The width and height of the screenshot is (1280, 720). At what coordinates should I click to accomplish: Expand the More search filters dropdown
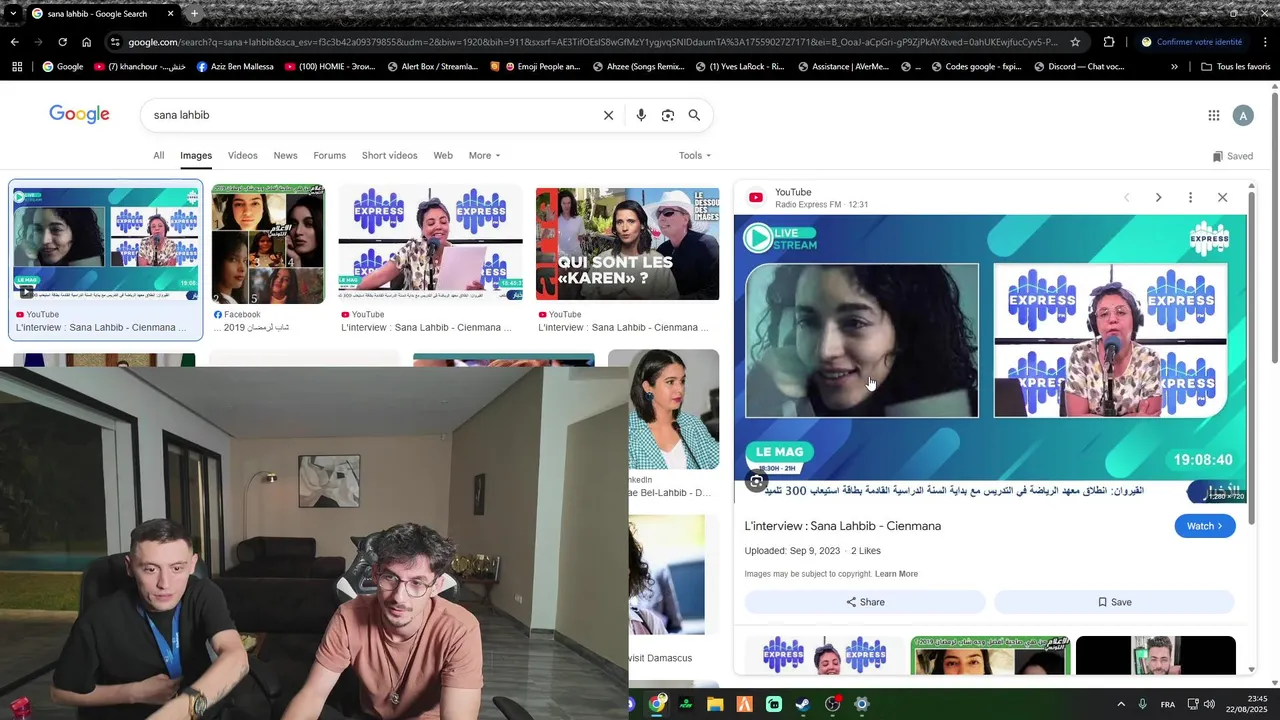tap(484, 155)
